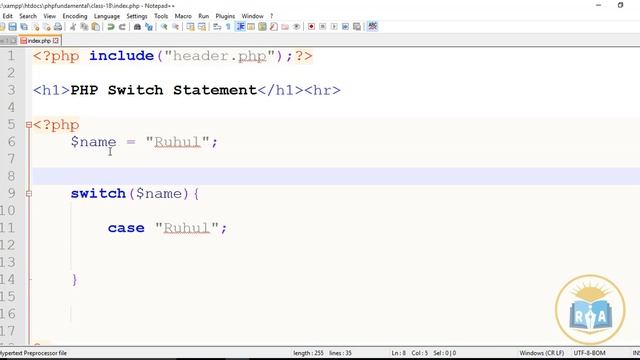Toggle the Word Wrap toolbar icon
Screen dimensions: 640x360
(x=217, y=27)
